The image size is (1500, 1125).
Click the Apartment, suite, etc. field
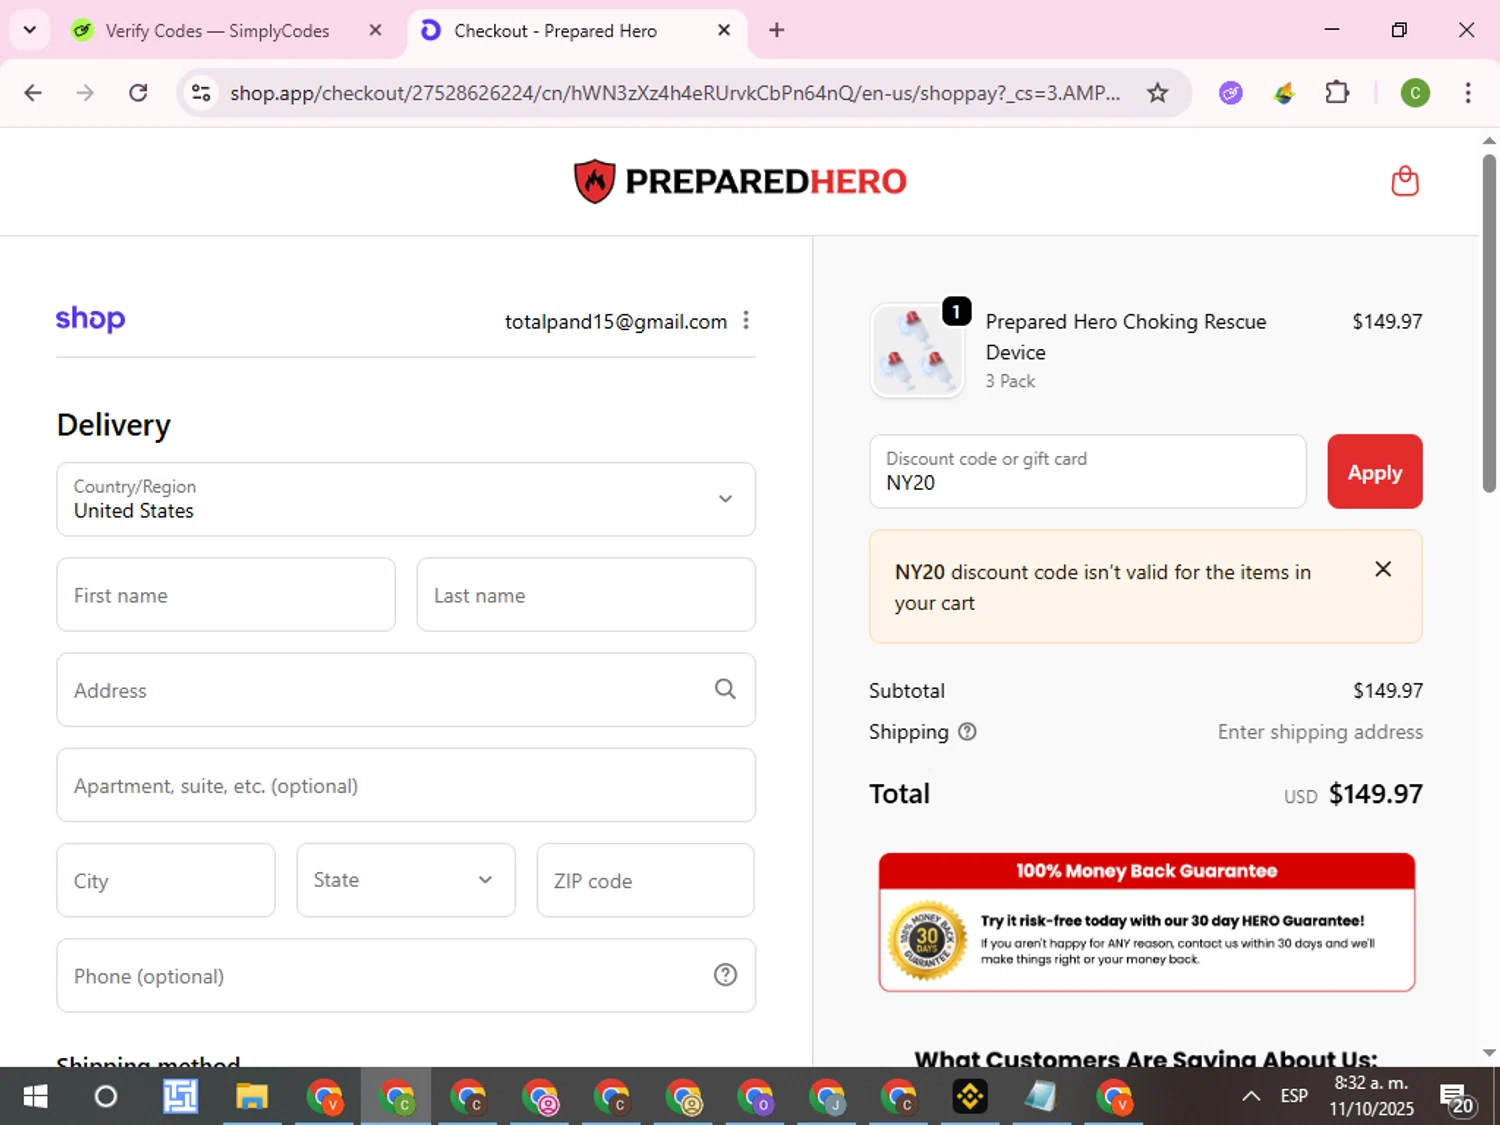(x=406, y=785)
